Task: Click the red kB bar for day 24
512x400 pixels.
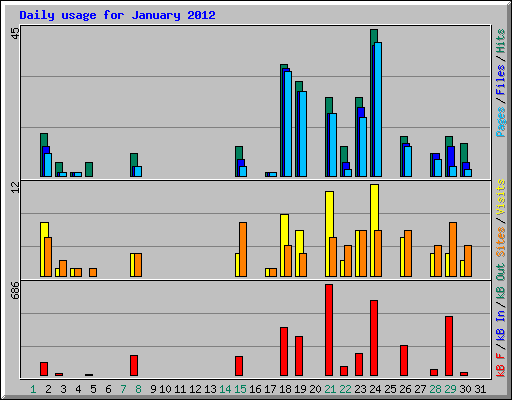Action: (374, 338)
